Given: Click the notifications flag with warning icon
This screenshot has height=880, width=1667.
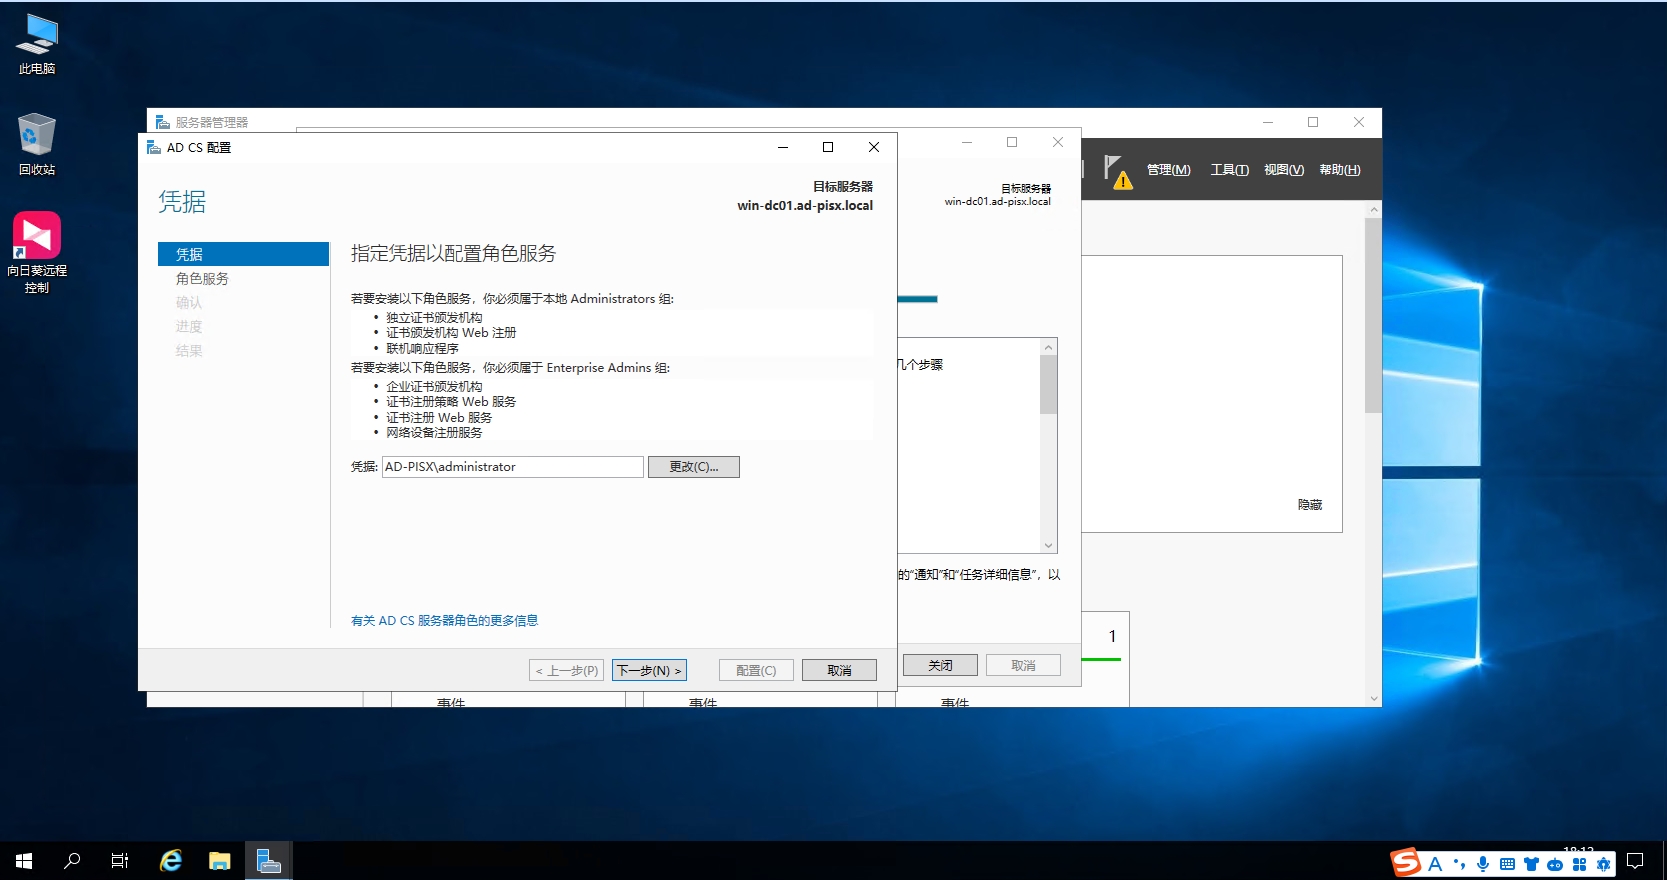Looking at the screenshot, I should pos(1117,171).
